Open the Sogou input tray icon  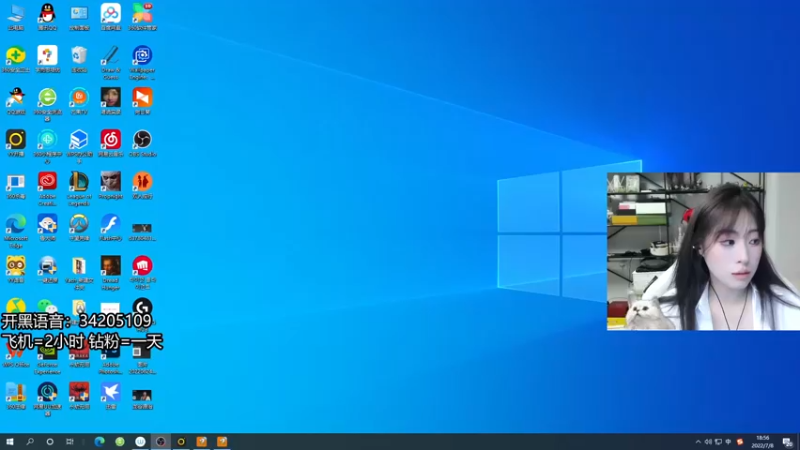tap(740, 442)
